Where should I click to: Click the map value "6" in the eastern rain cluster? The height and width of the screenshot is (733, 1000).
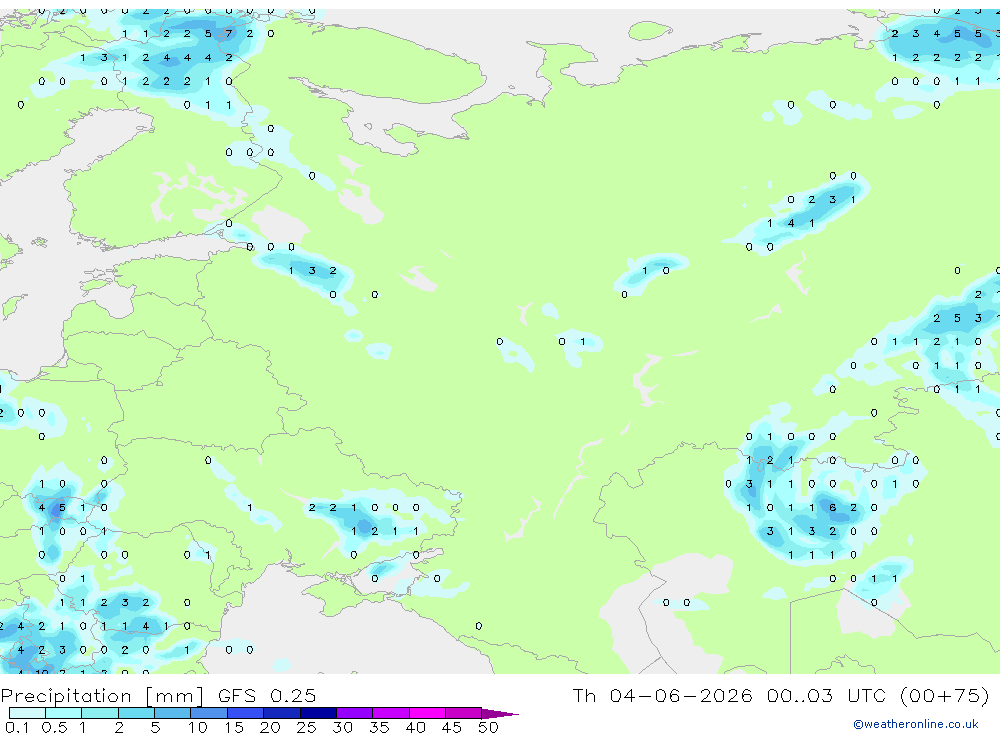pos(832,508)
